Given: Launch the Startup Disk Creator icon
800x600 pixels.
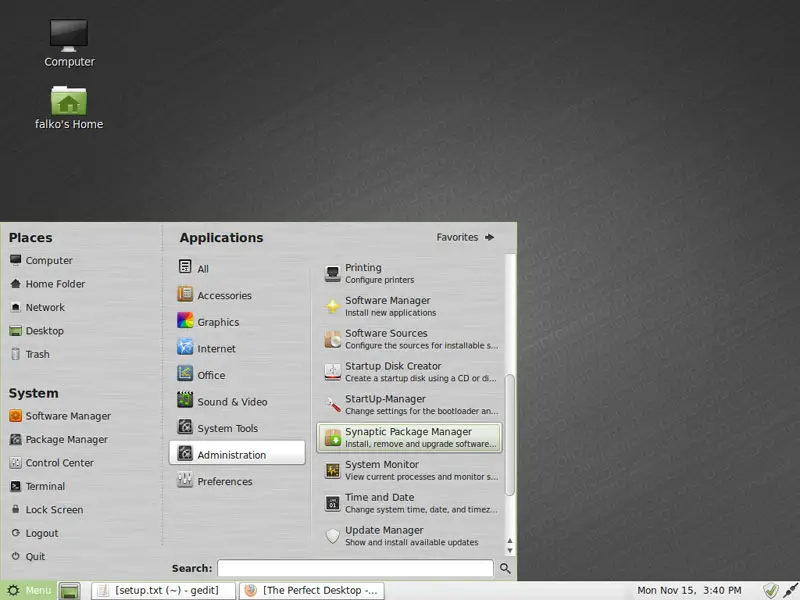Looking at the screenshot, I should tap(334, 372).
